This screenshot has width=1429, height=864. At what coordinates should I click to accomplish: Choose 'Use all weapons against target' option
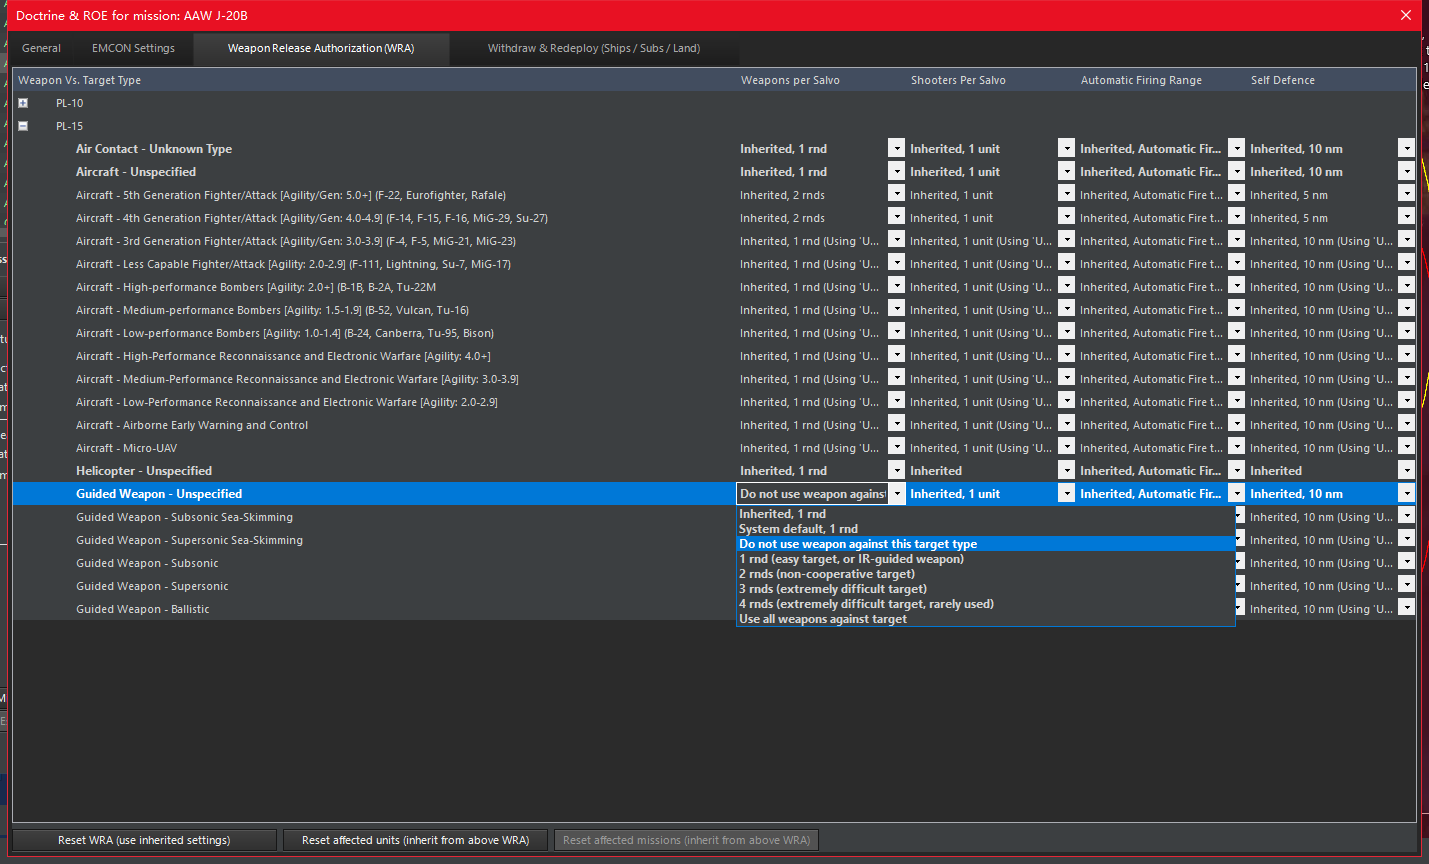pos(822,619)
